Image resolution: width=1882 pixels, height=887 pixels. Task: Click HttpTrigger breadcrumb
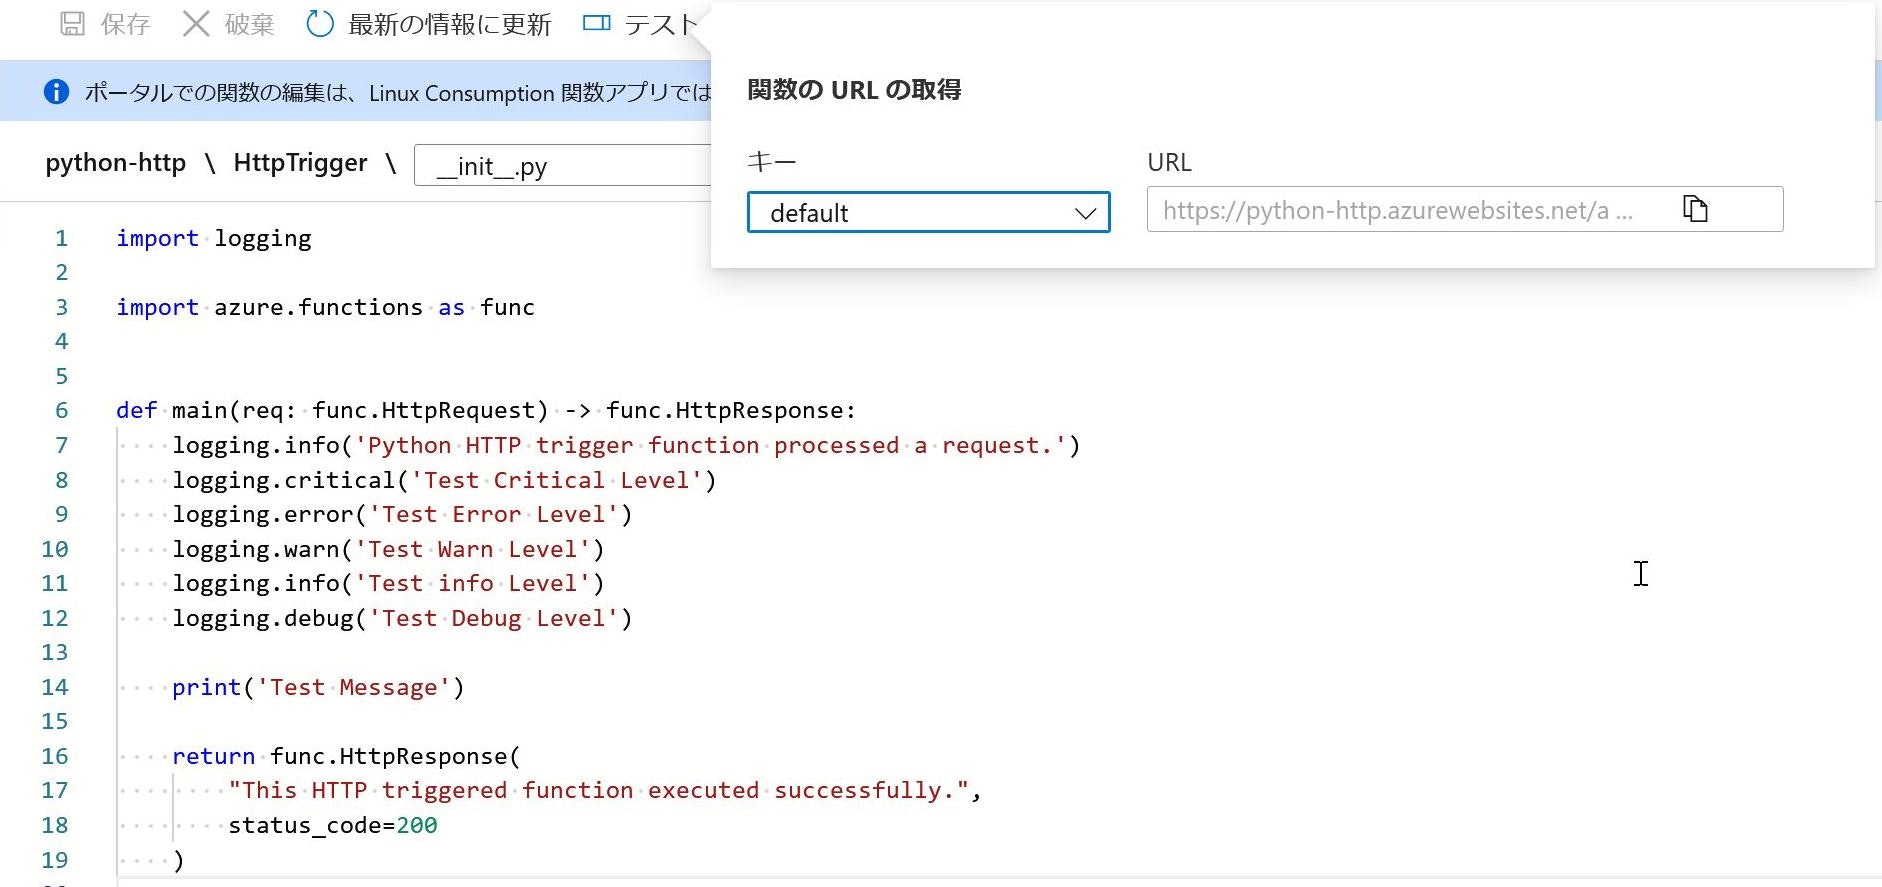pyautogui.click(x=300, y=163)
